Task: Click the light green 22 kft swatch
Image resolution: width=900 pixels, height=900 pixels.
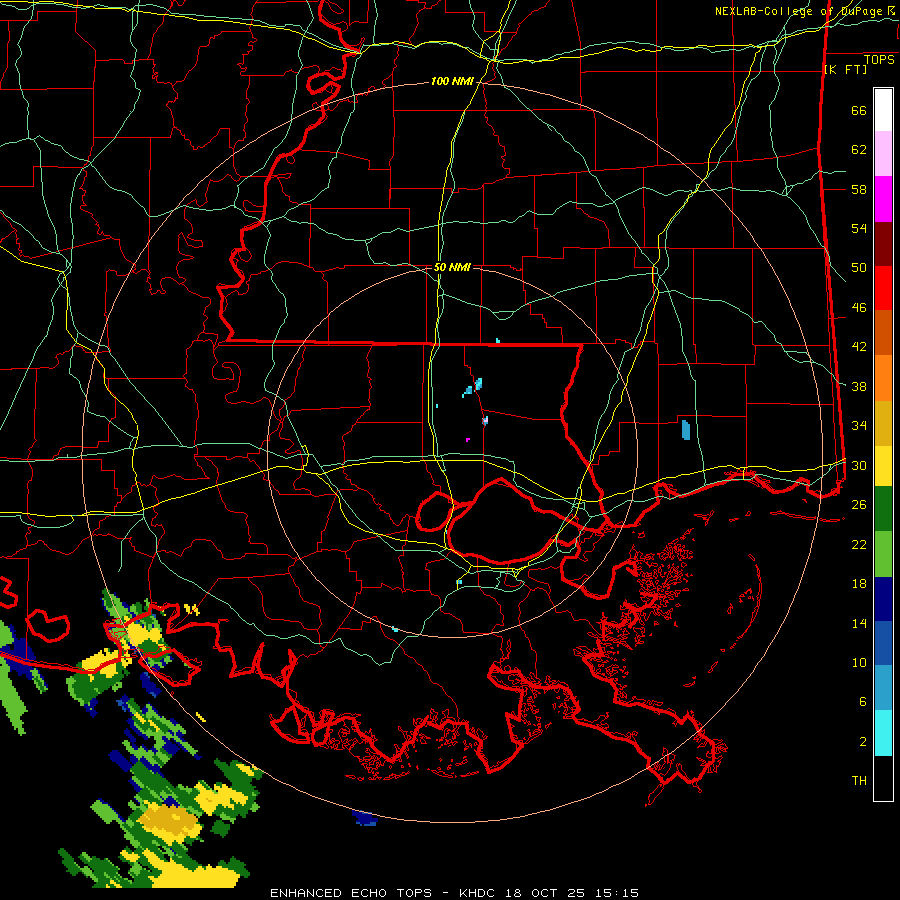Action: click(x=883, y=554)
